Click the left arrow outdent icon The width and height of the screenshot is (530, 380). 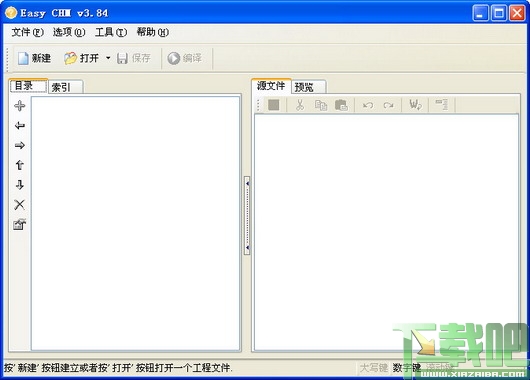(x=20, y=125)
